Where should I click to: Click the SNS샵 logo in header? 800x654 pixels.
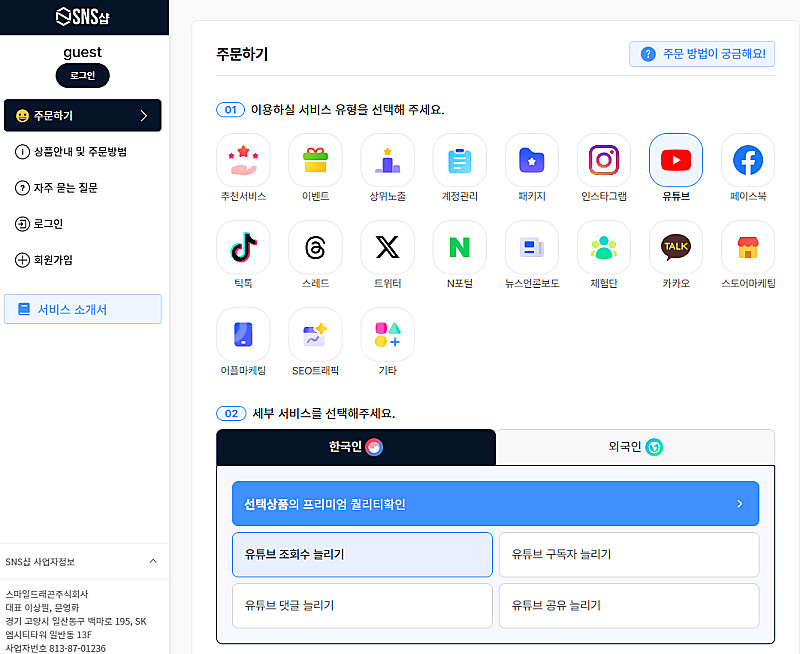point(83,17)
